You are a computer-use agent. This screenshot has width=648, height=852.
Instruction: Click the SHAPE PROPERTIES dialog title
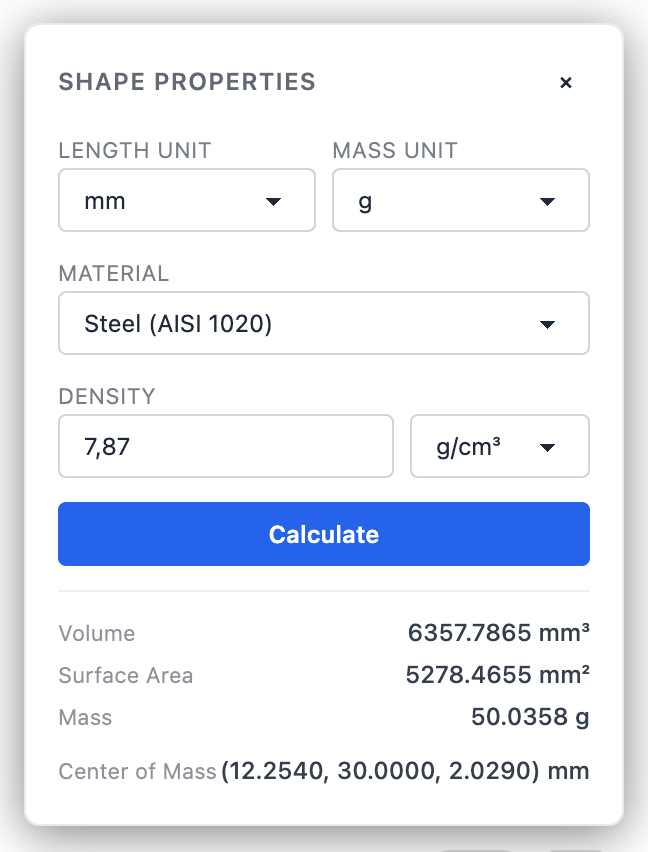187,82
